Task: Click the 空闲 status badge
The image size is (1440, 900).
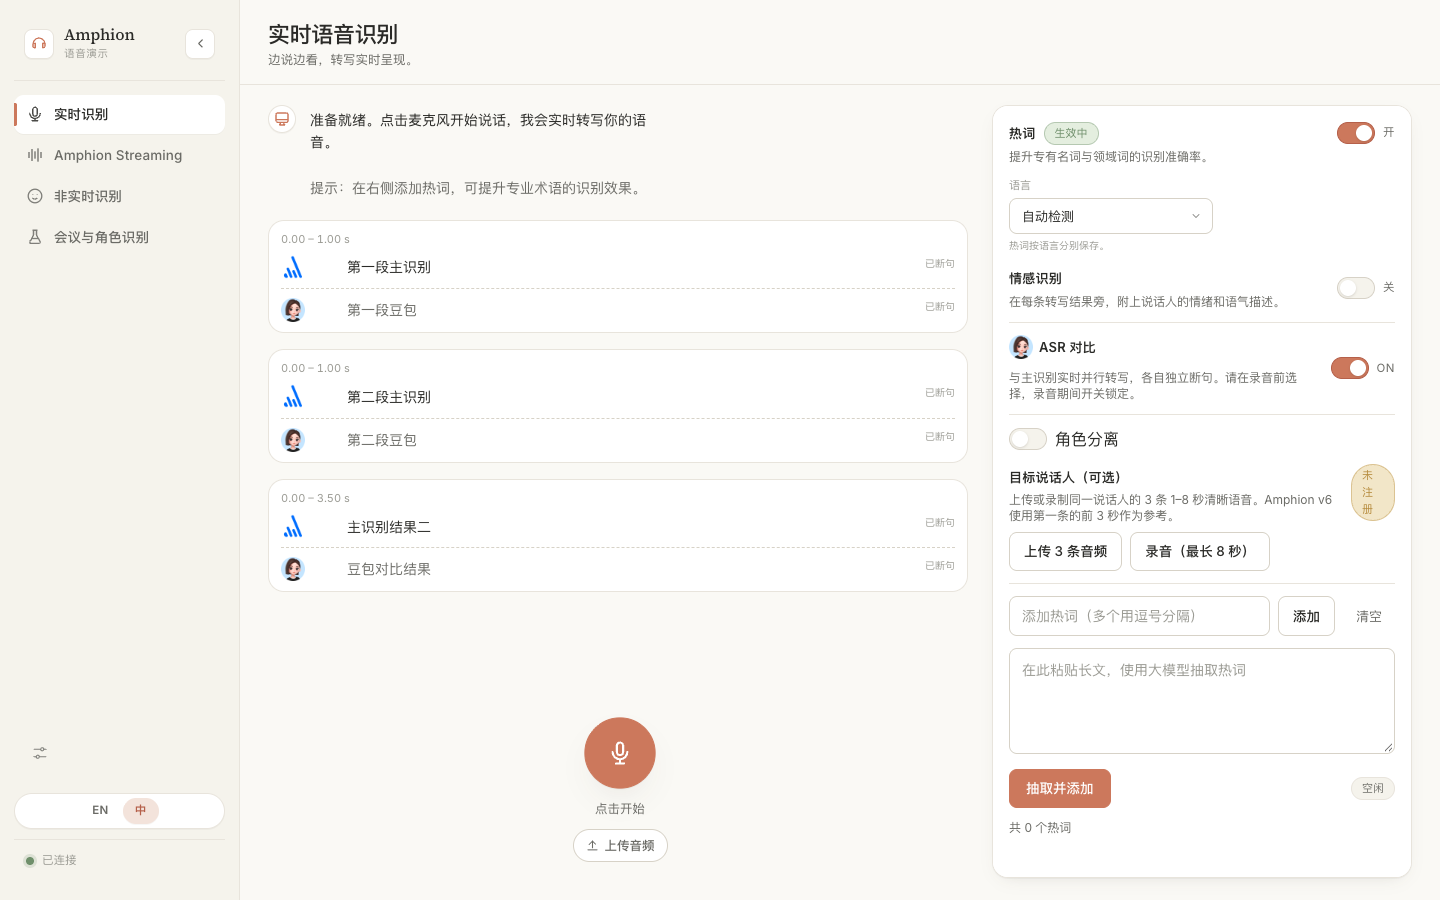Action: coord(1373,788)
